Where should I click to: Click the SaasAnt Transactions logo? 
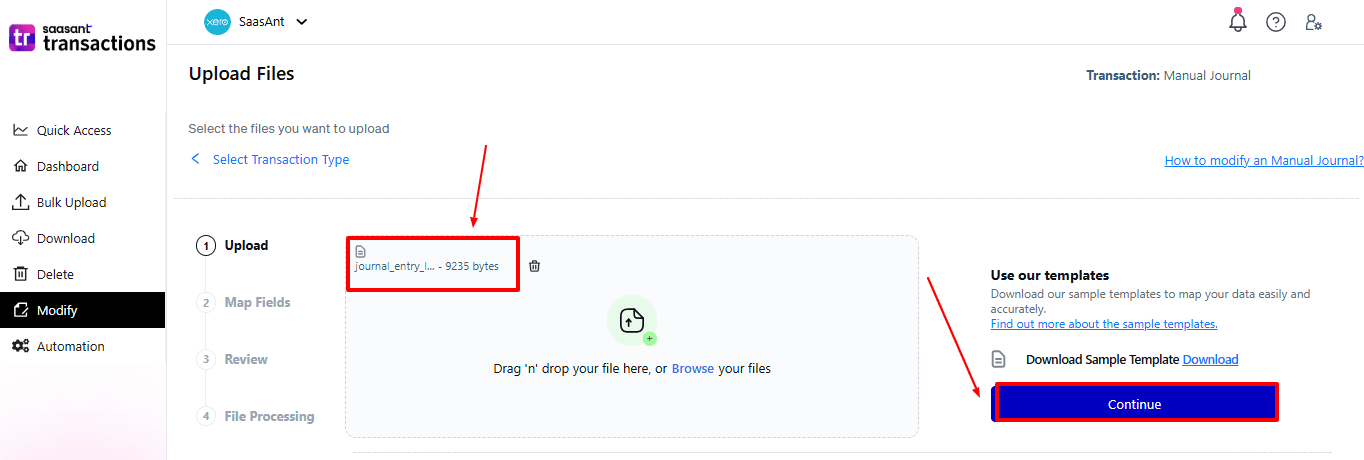click(x=83, y=38)
